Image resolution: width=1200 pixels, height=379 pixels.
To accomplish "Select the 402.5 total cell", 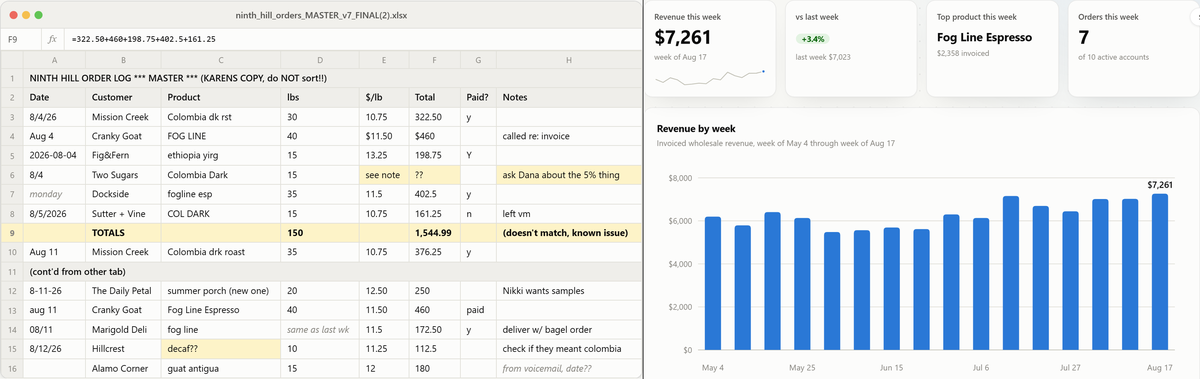I will 435,194.
